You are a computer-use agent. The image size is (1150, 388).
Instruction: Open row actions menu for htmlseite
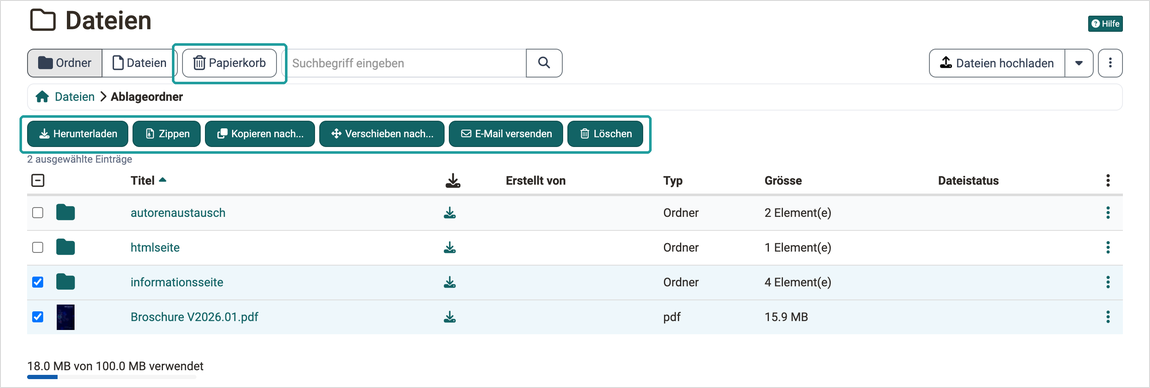point(1107,247)
